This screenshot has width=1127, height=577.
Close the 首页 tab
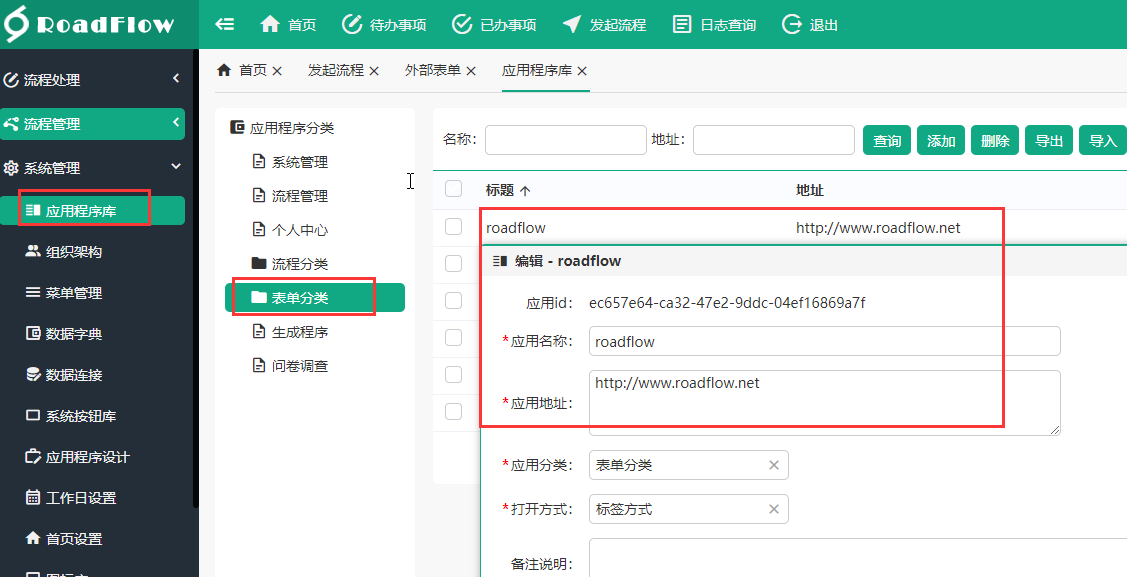(277, 70)
